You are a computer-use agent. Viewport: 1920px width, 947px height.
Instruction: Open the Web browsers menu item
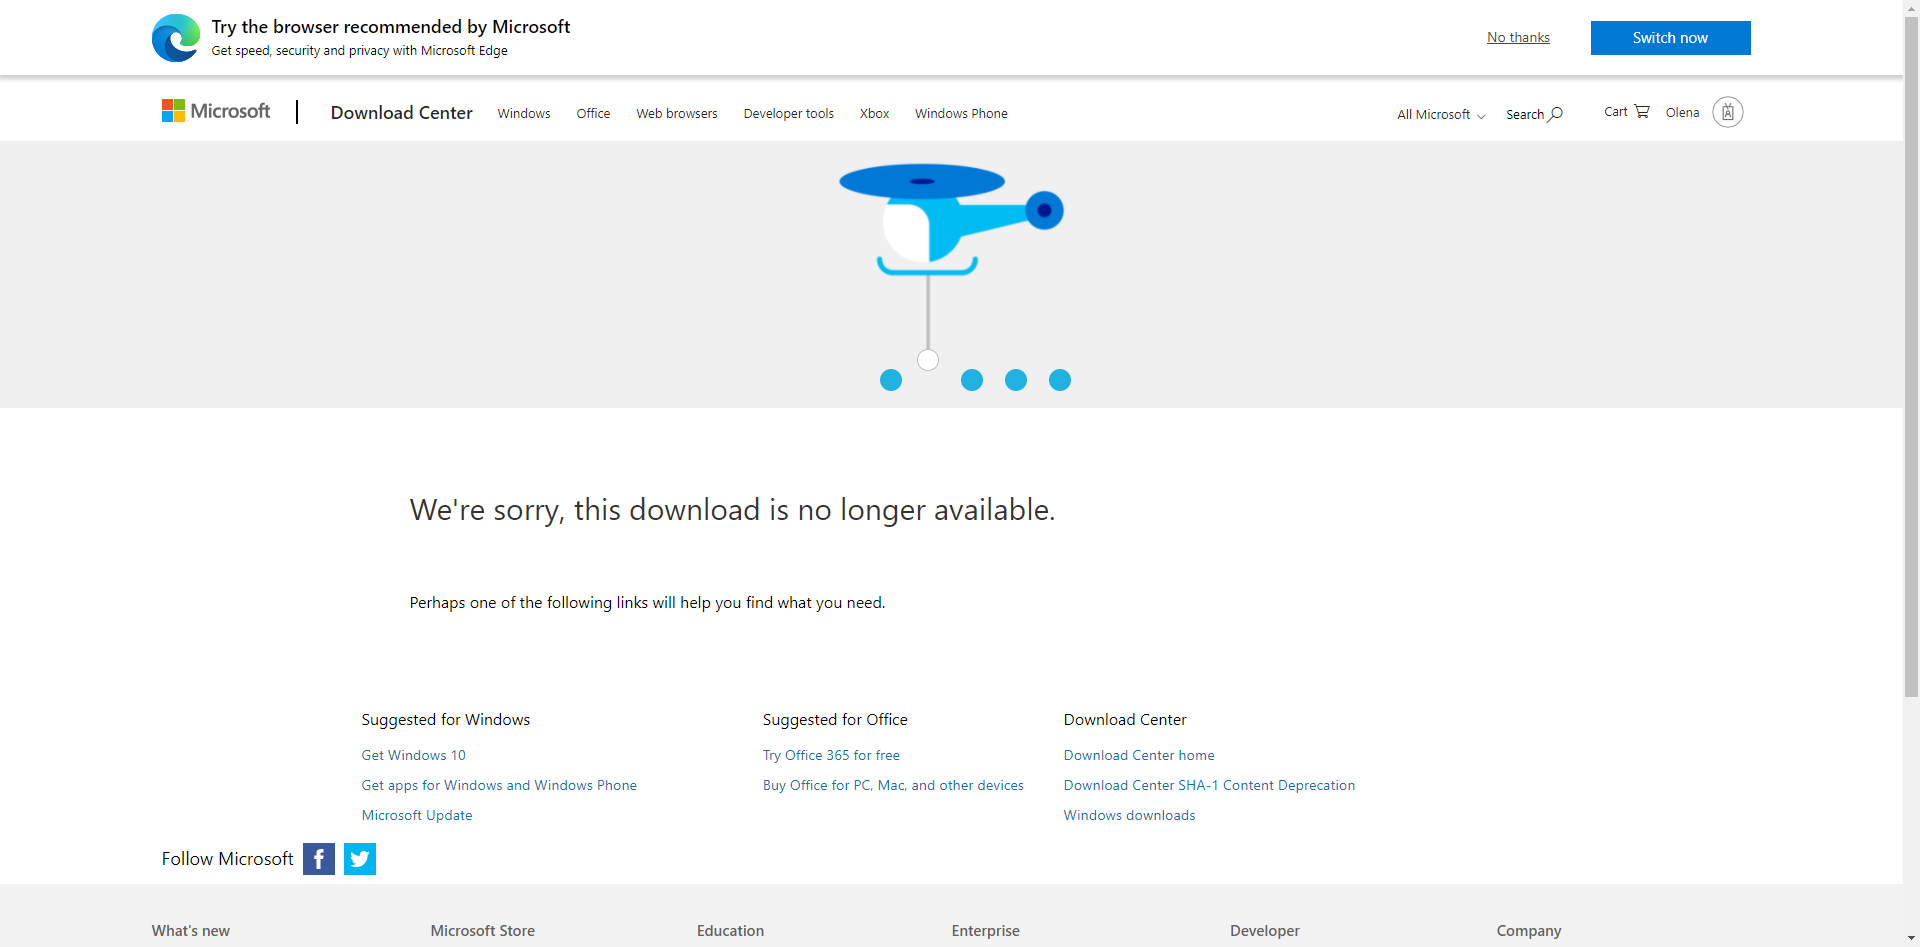coord(677,114)
